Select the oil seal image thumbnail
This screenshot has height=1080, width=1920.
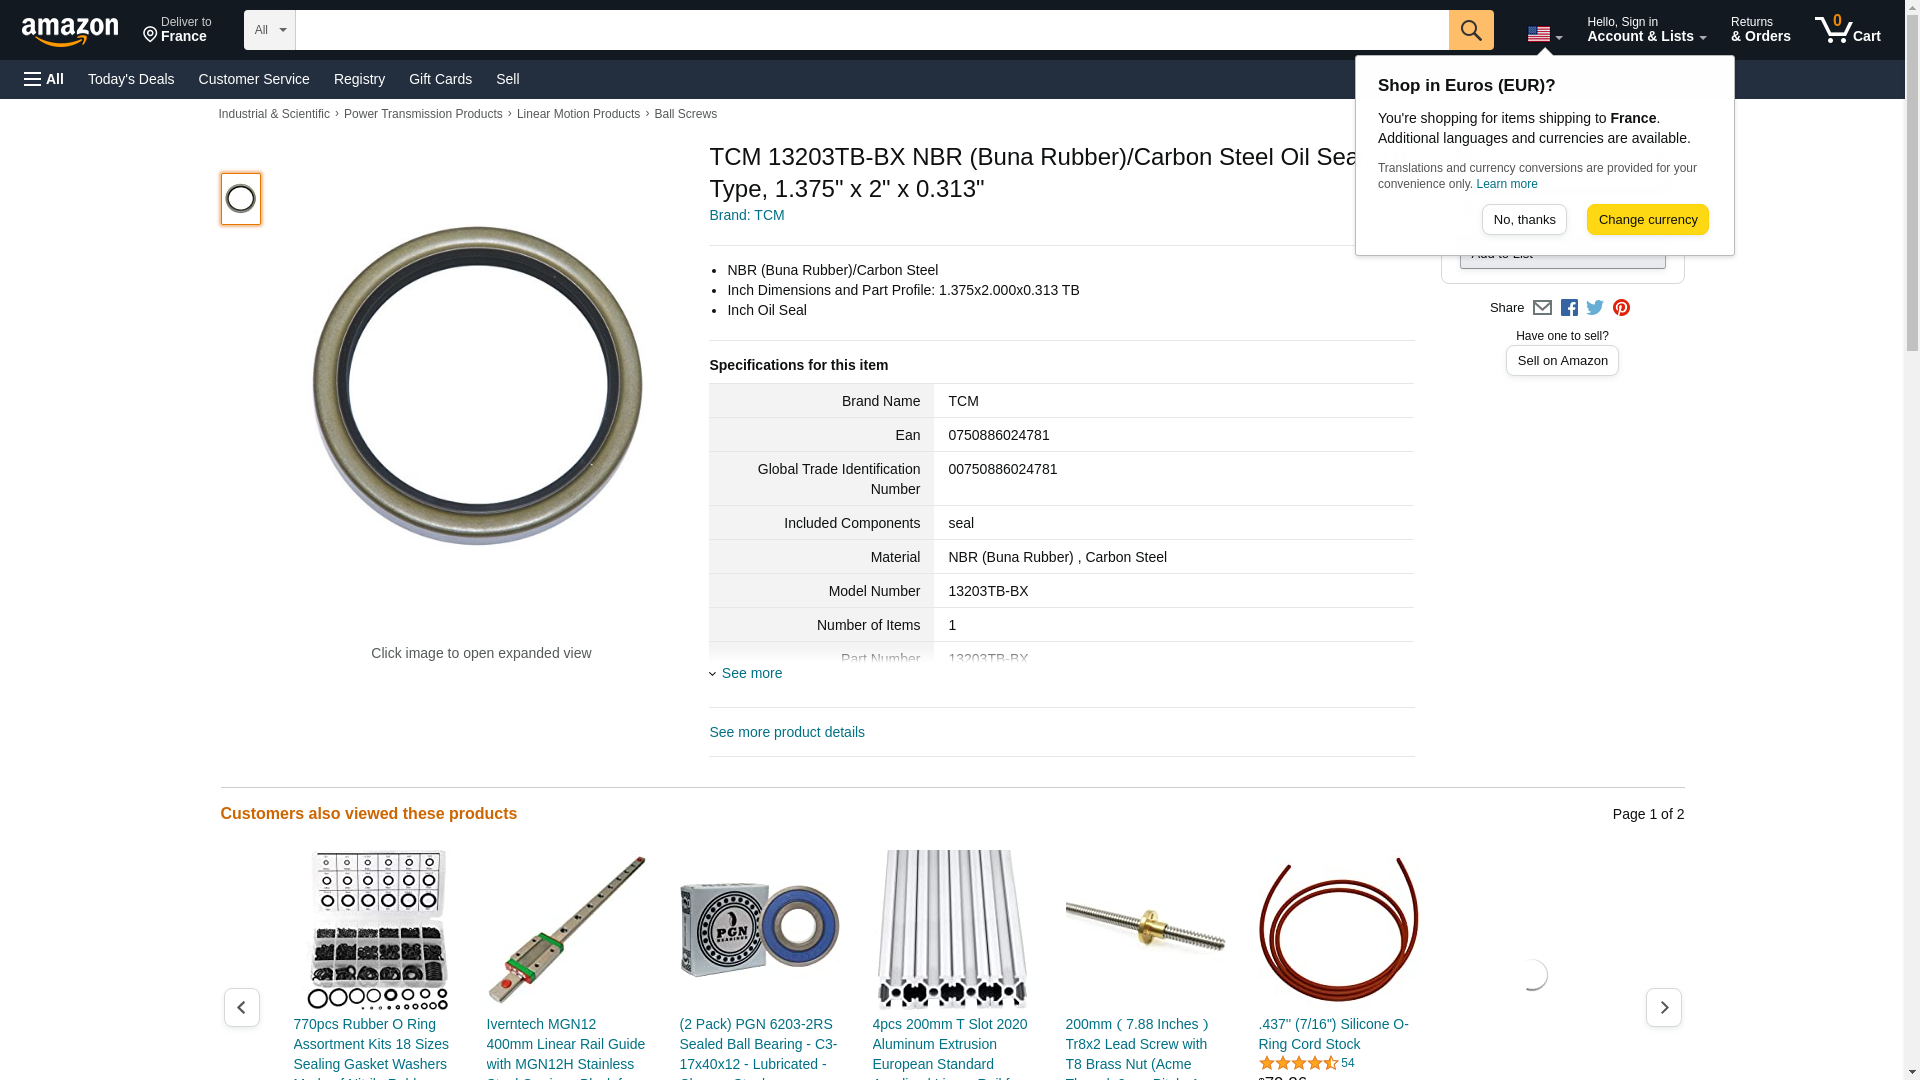241,198
